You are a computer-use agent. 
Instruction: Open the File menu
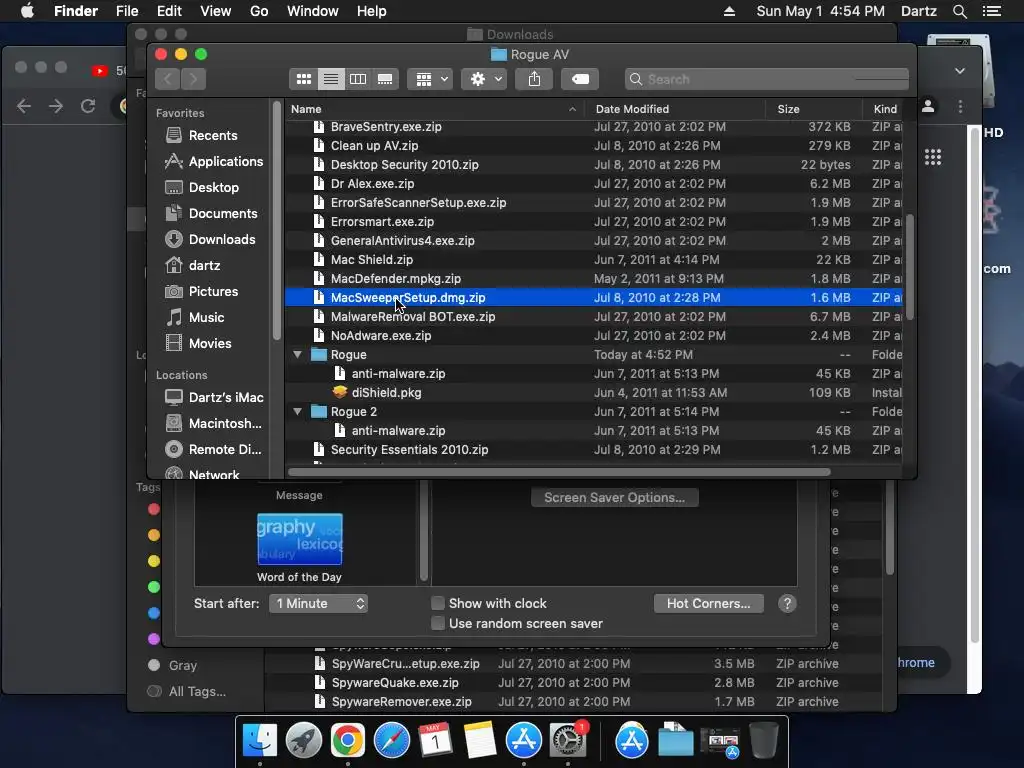pos(127,11)
